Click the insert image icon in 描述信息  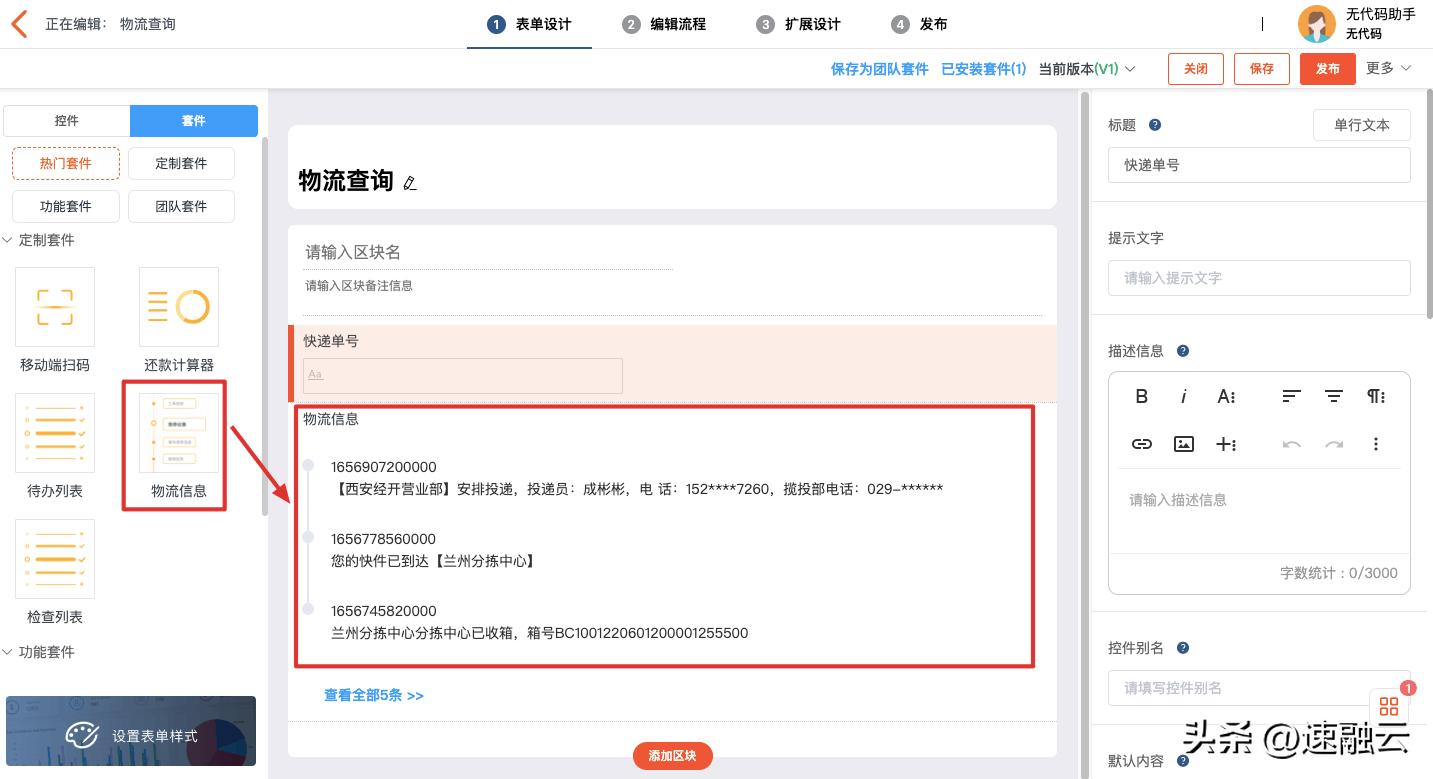(1183, 444)
